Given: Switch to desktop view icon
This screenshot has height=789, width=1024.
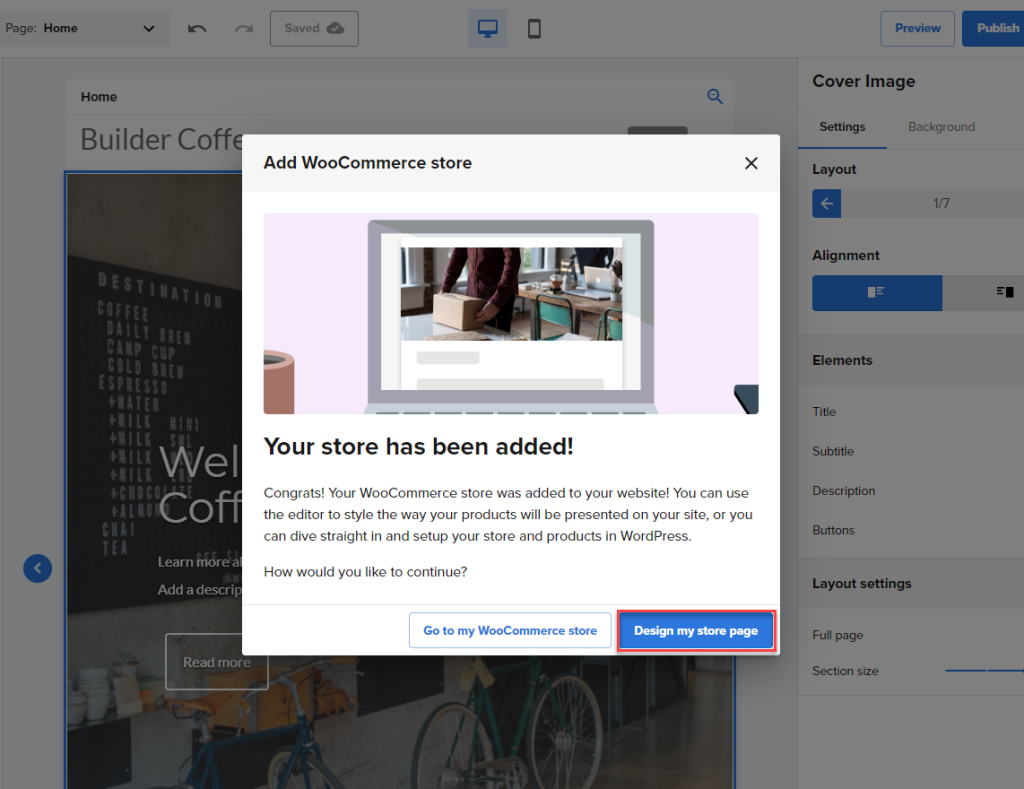Looking at the screenshot, I should pos(487,28).
